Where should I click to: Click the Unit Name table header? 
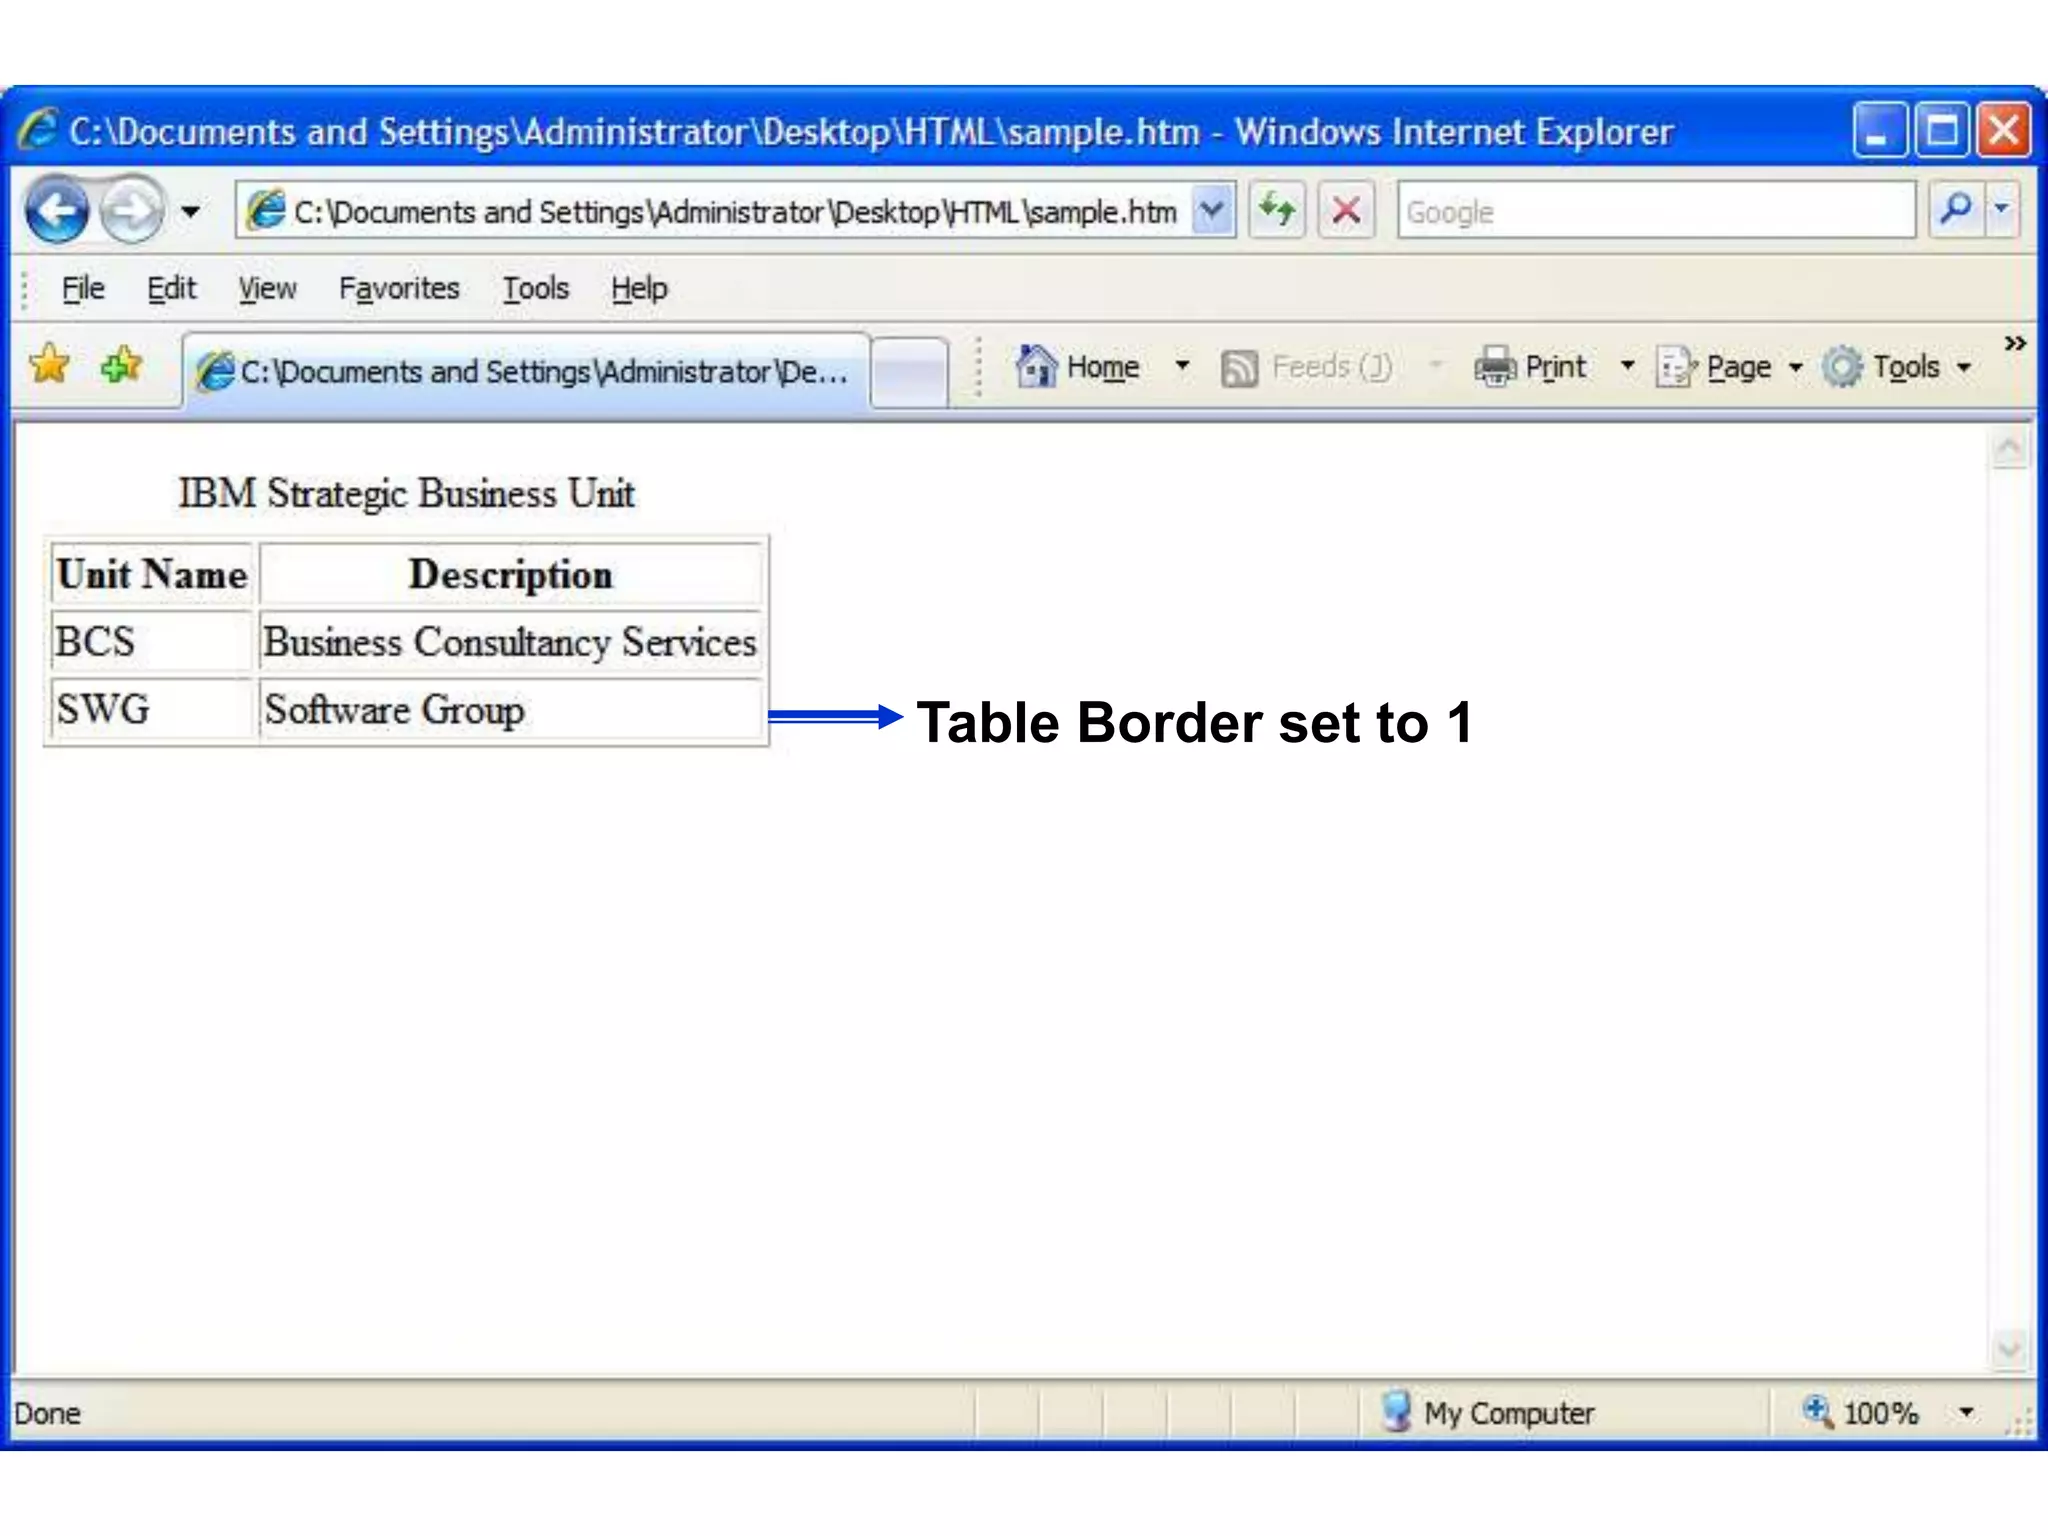(x=152, y=574)
